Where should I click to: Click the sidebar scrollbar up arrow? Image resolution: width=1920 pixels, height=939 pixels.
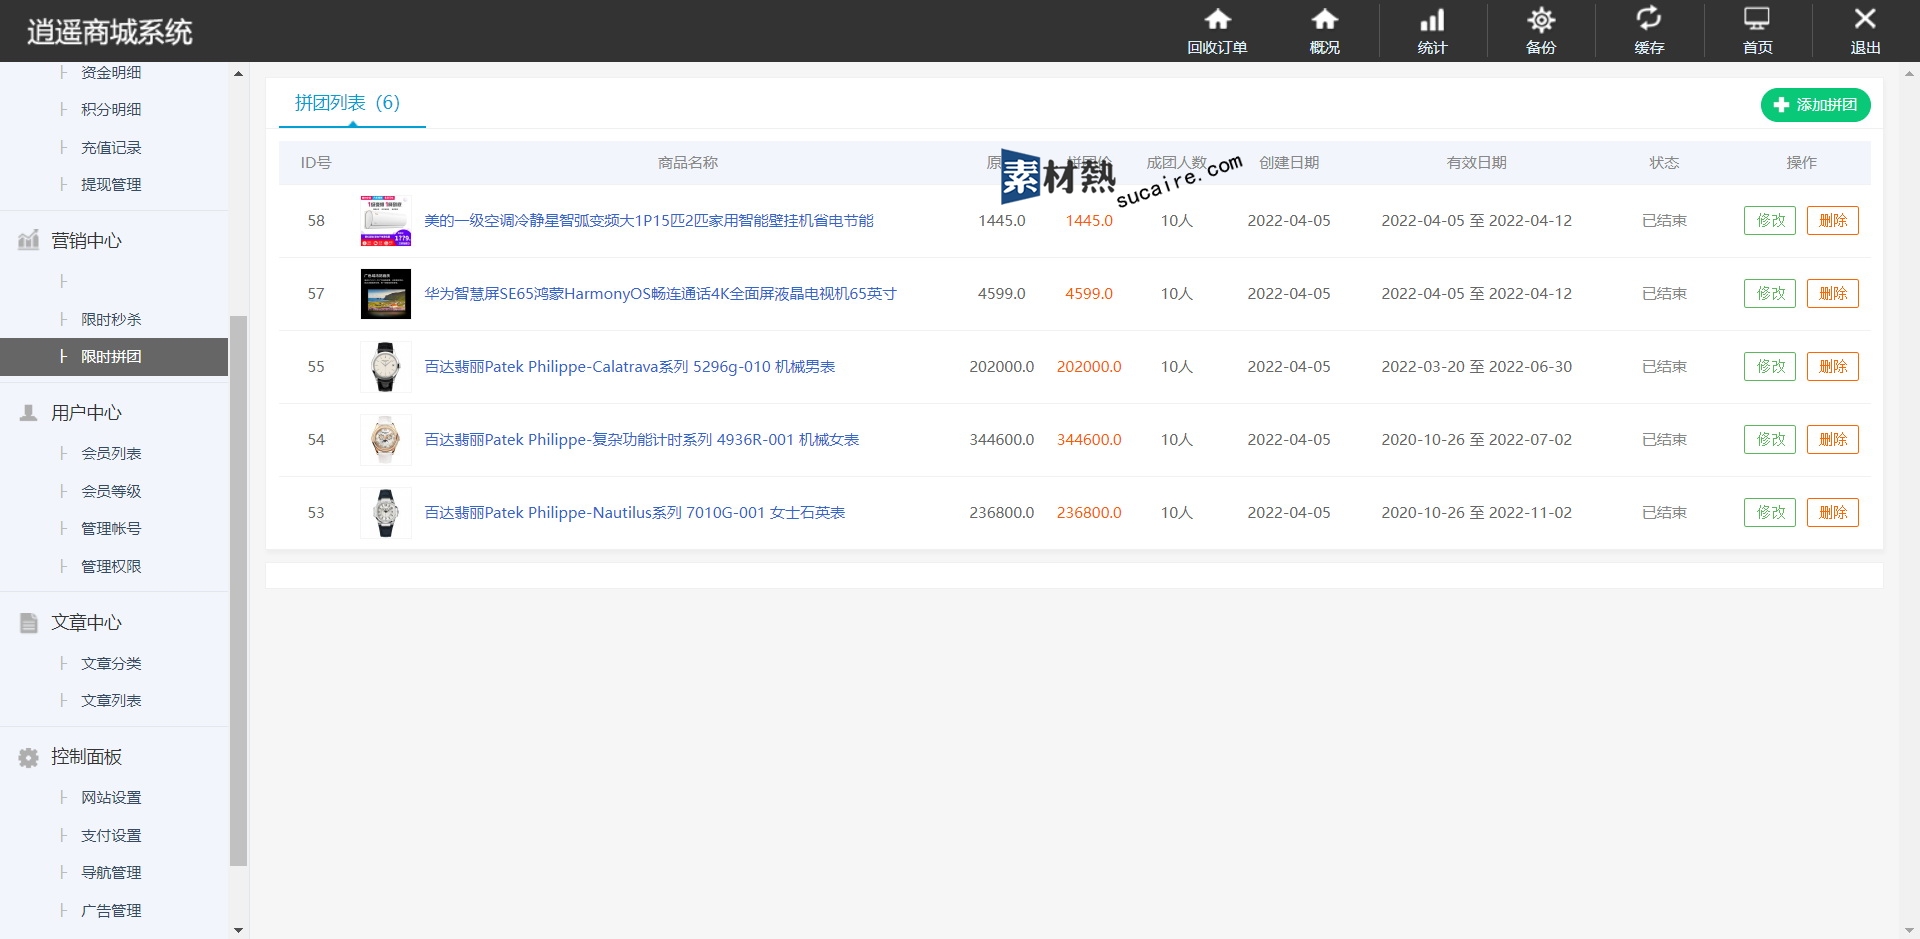[x=238, y=73]
